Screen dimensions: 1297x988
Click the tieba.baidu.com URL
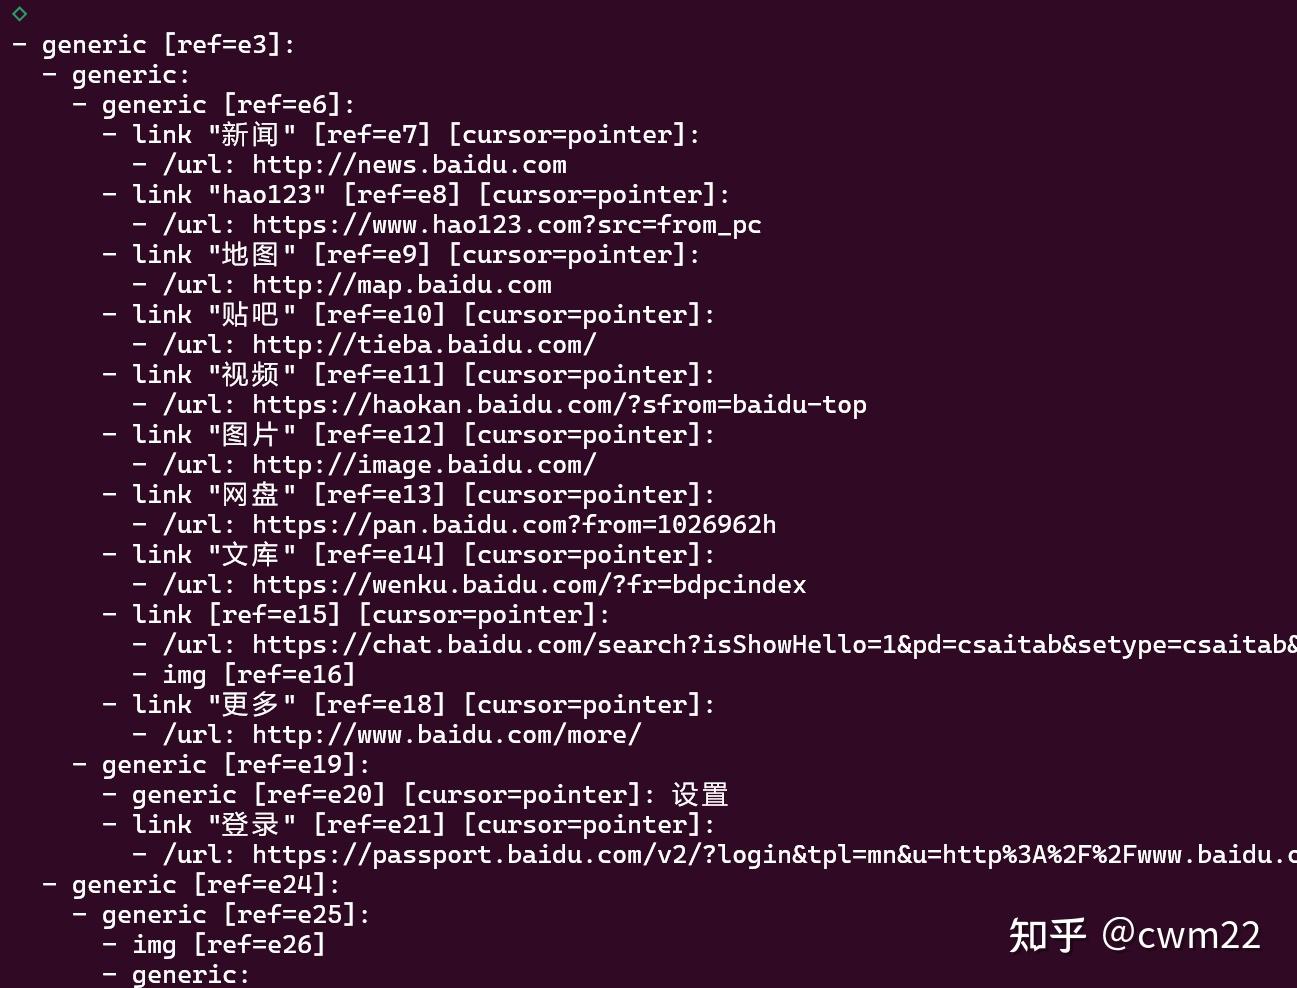tap(424, 345)
